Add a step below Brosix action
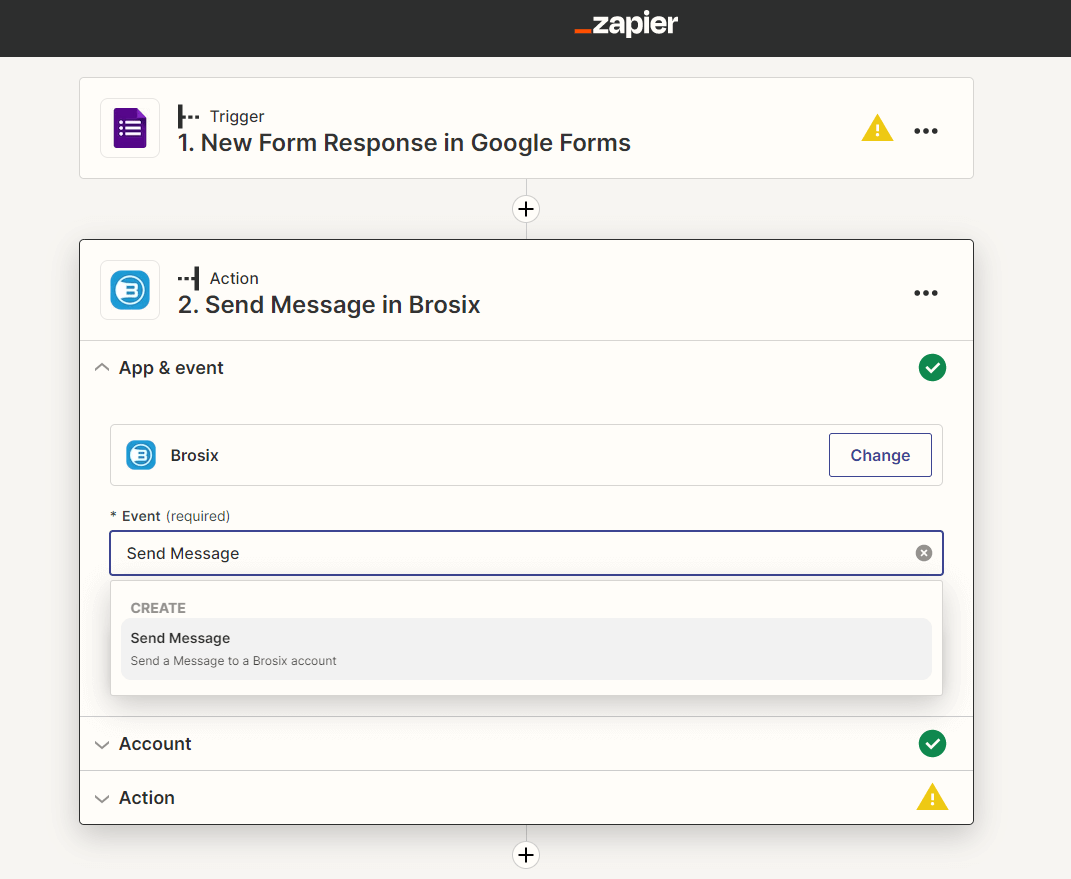Image resolution: width=1071 pixels, height=879 pixels. click(x=526, y=854)
